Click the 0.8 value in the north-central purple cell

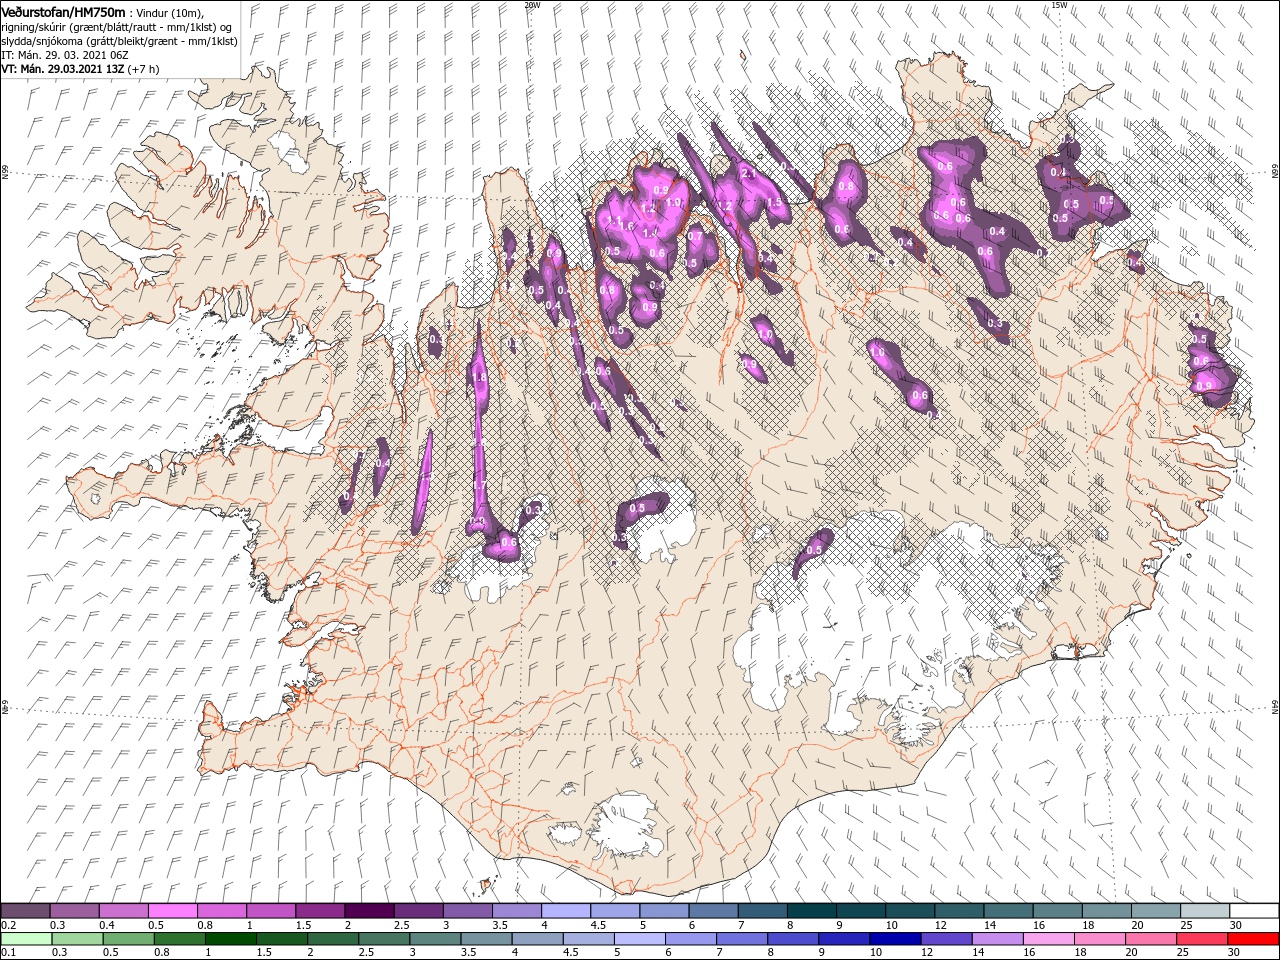(846, 186)
